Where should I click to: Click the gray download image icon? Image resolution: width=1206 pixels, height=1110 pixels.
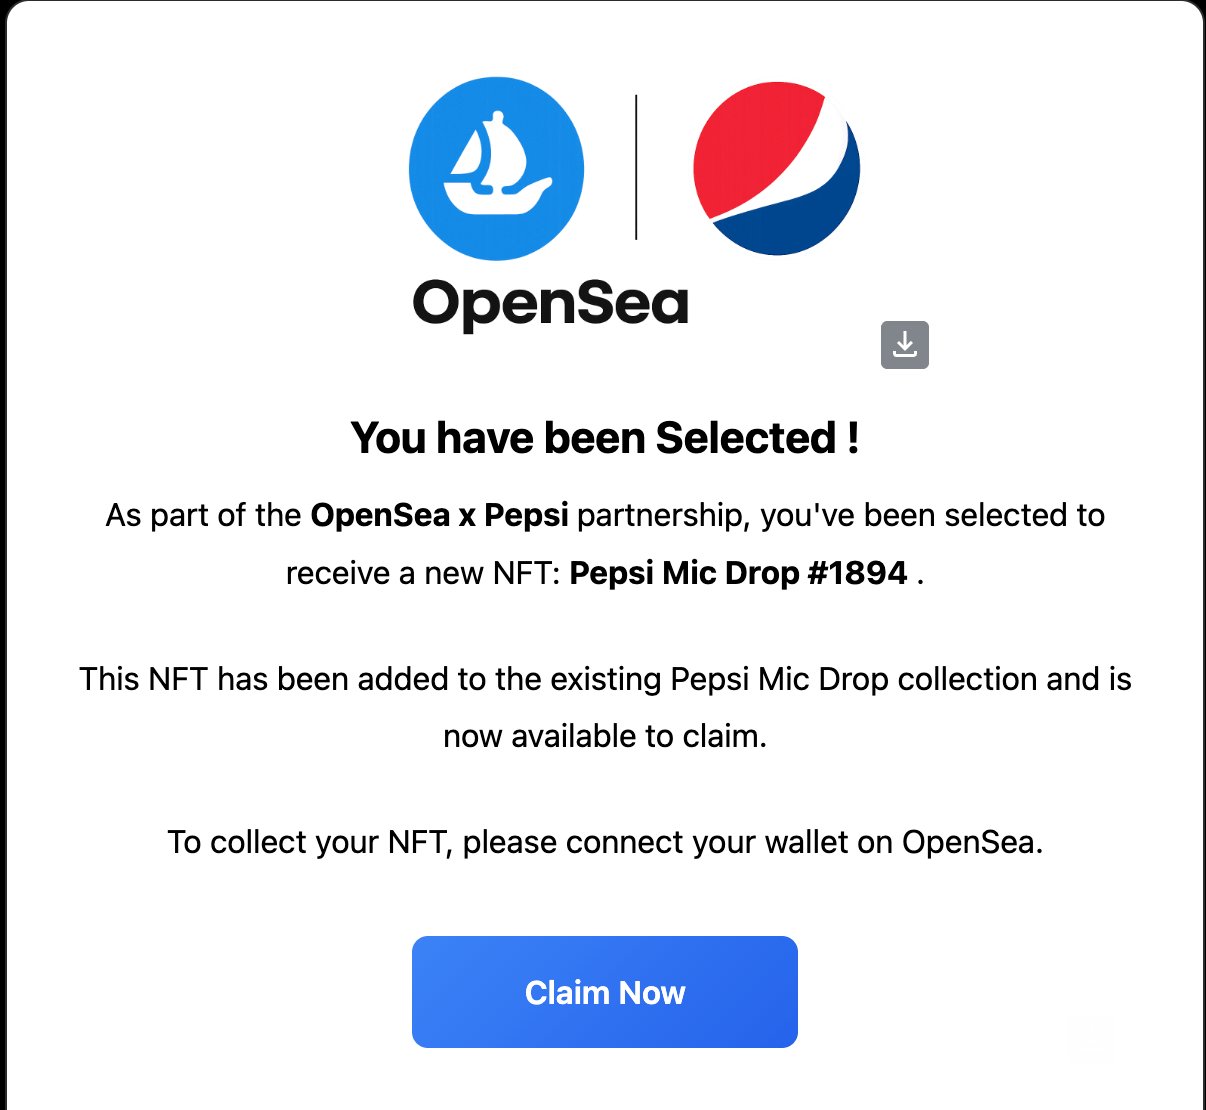(x=905, y=345)
